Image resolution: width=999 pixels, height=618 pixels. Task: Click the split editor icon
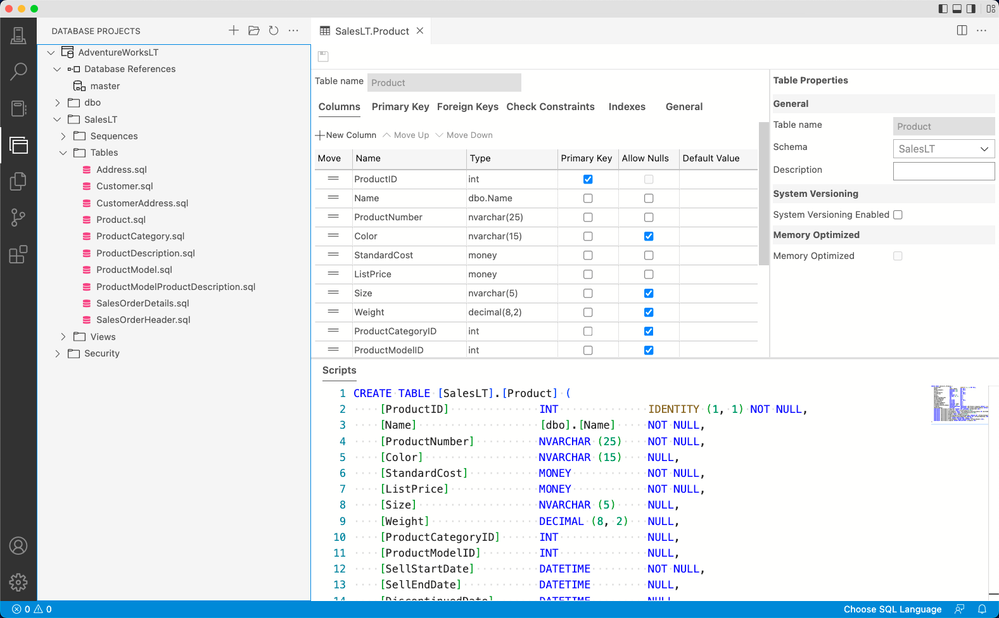pyautogui.click(x=962, y=31)
